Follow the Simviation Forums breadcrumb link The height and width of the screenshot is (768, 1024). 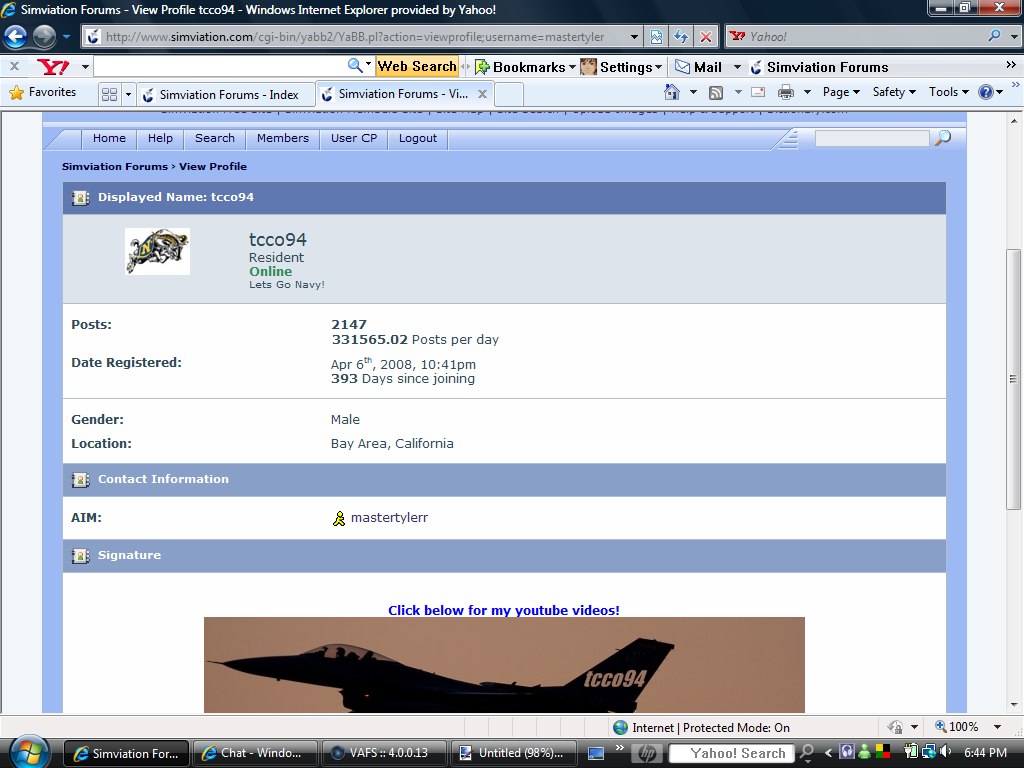[x=114, y=167]
